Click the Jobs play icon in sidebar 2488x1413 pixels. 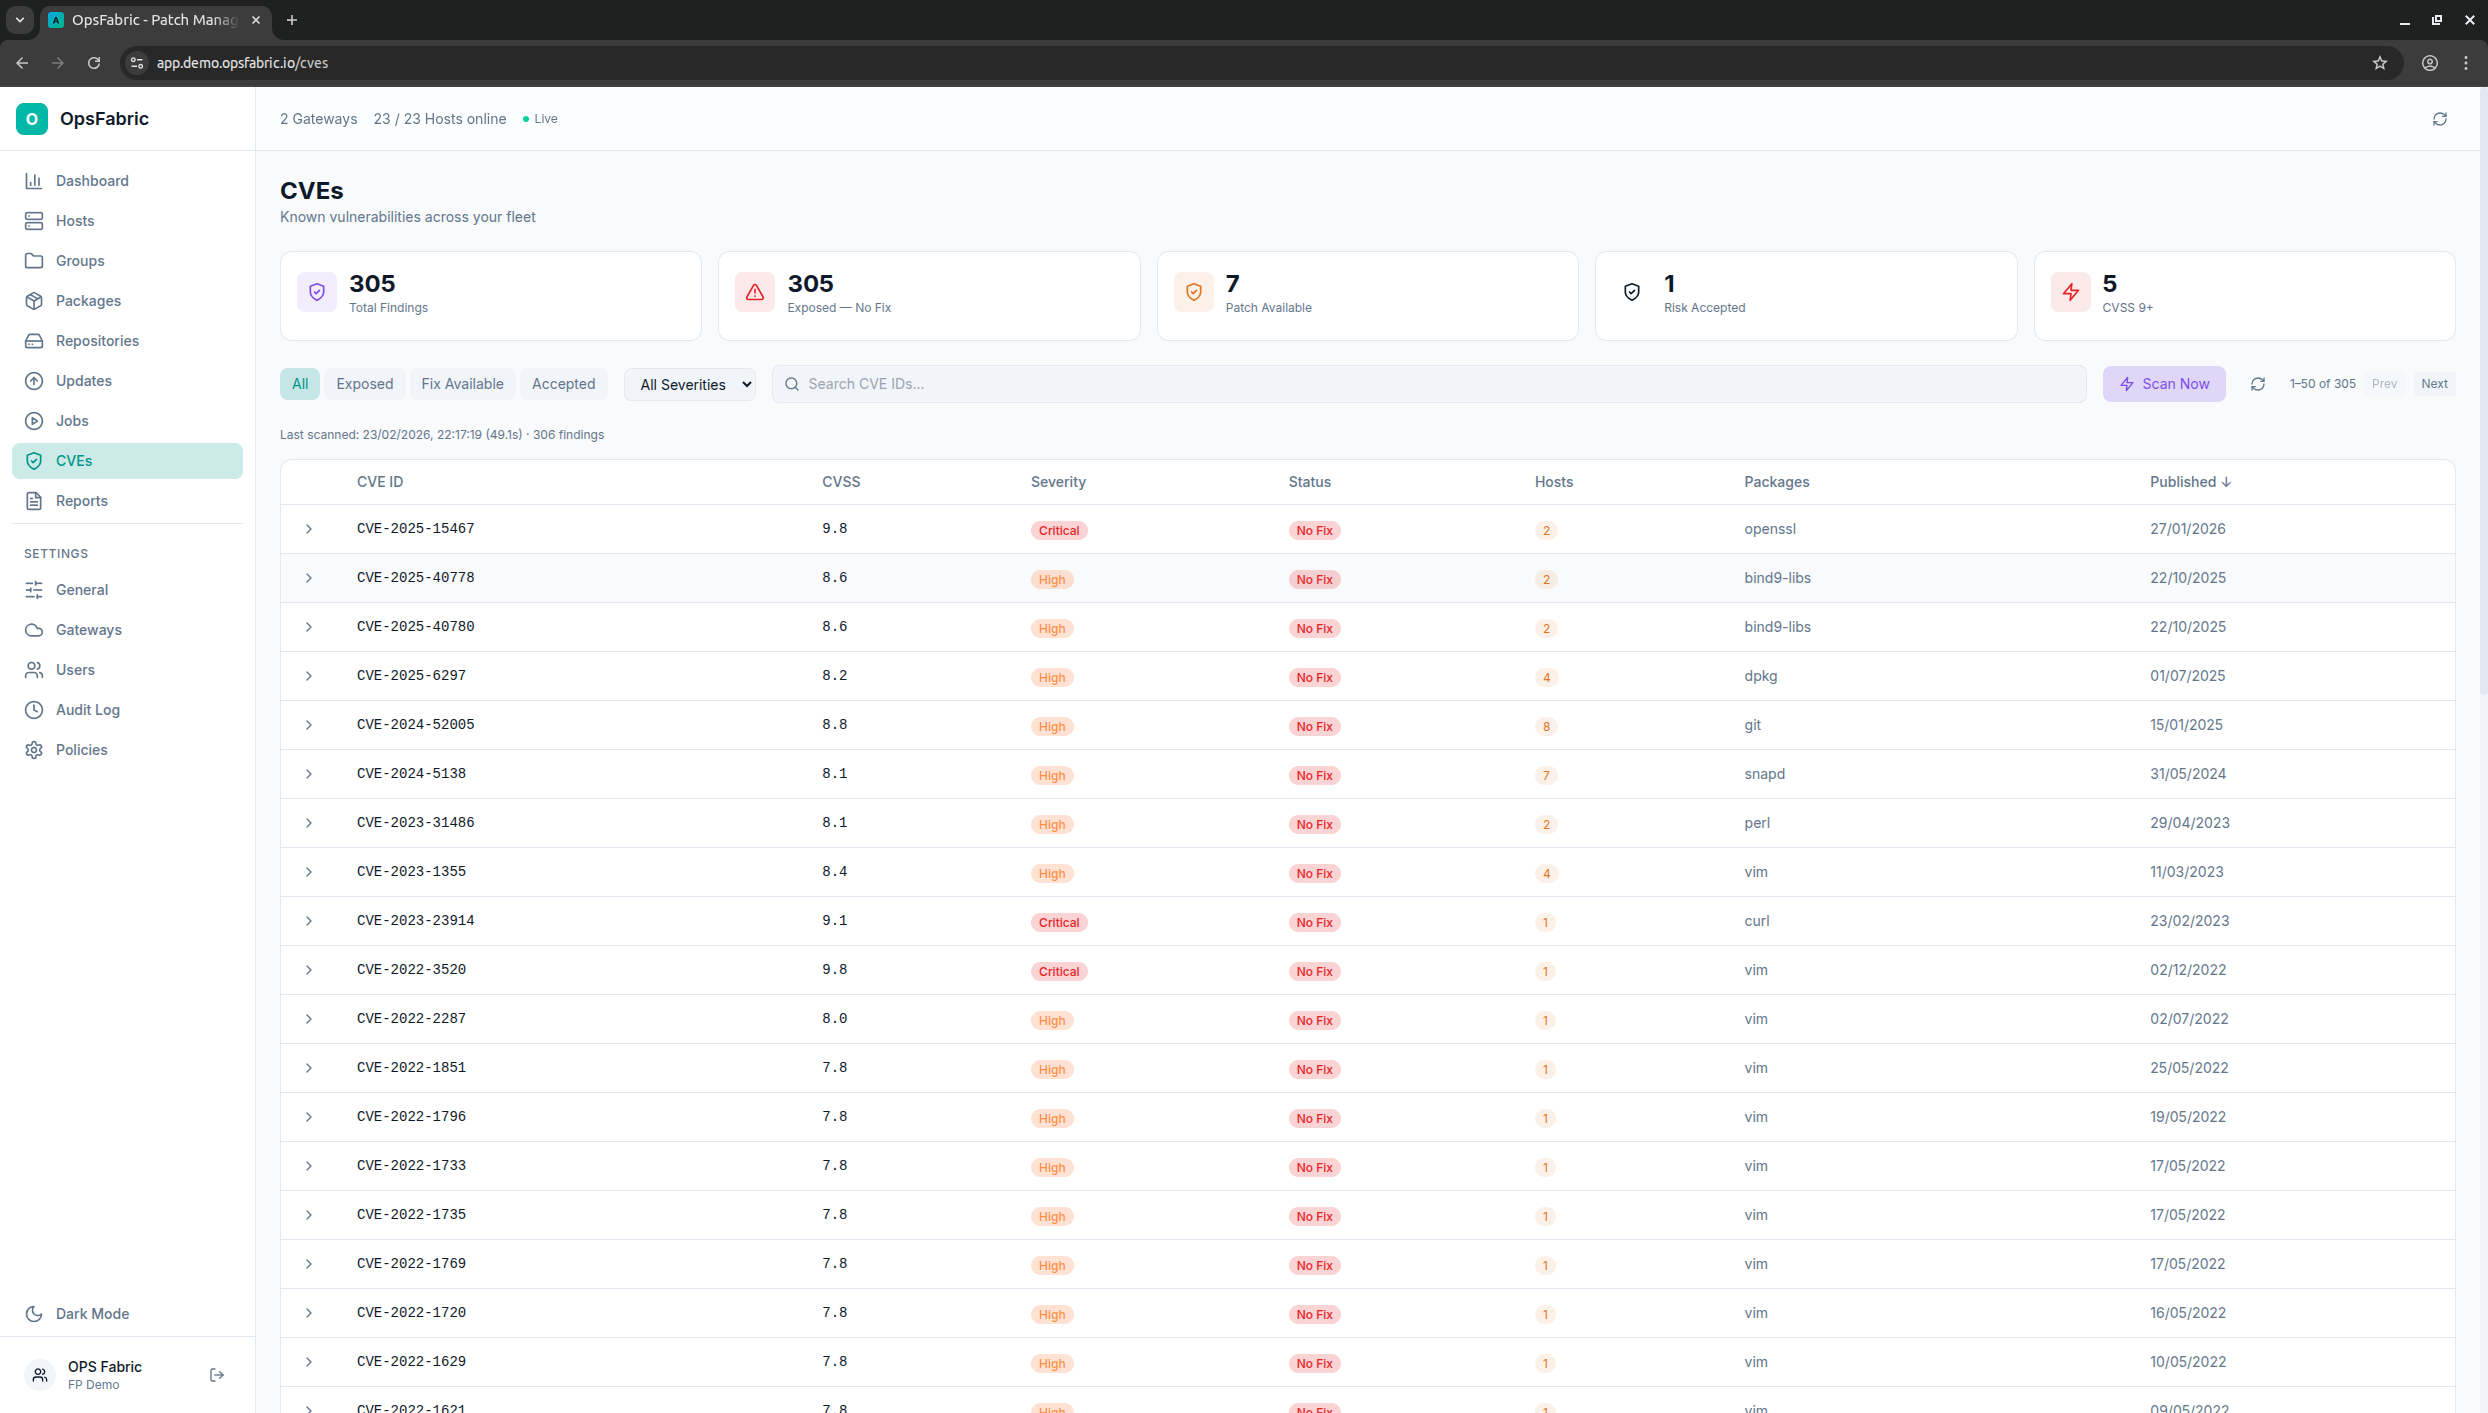(x=34, y=421)
